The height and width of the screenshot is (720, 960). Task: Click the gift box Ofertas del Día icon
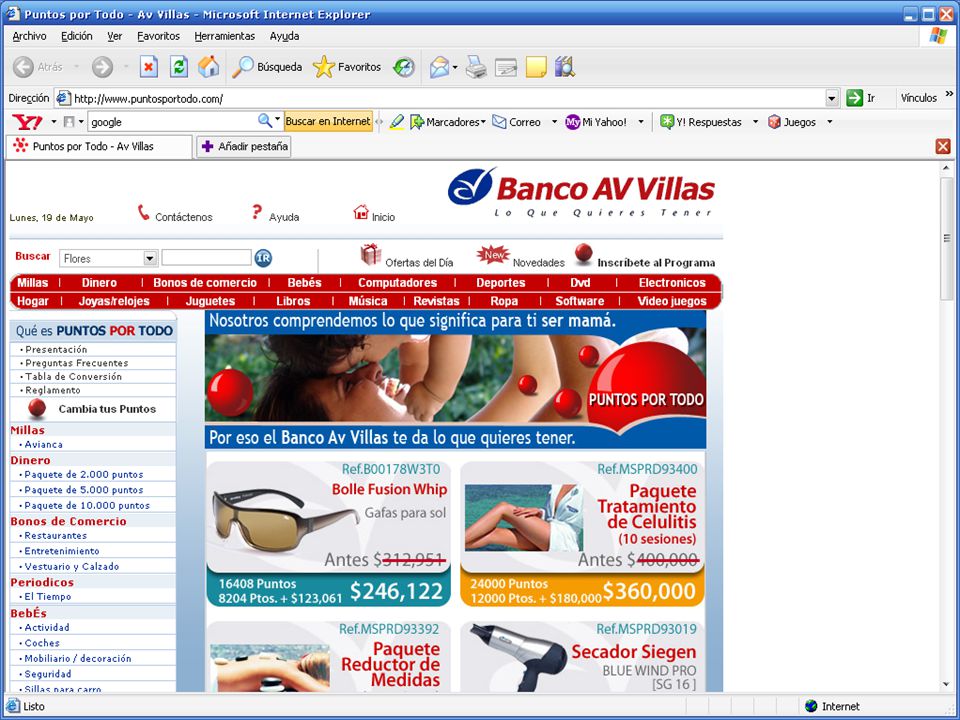[x=370, y=254]
